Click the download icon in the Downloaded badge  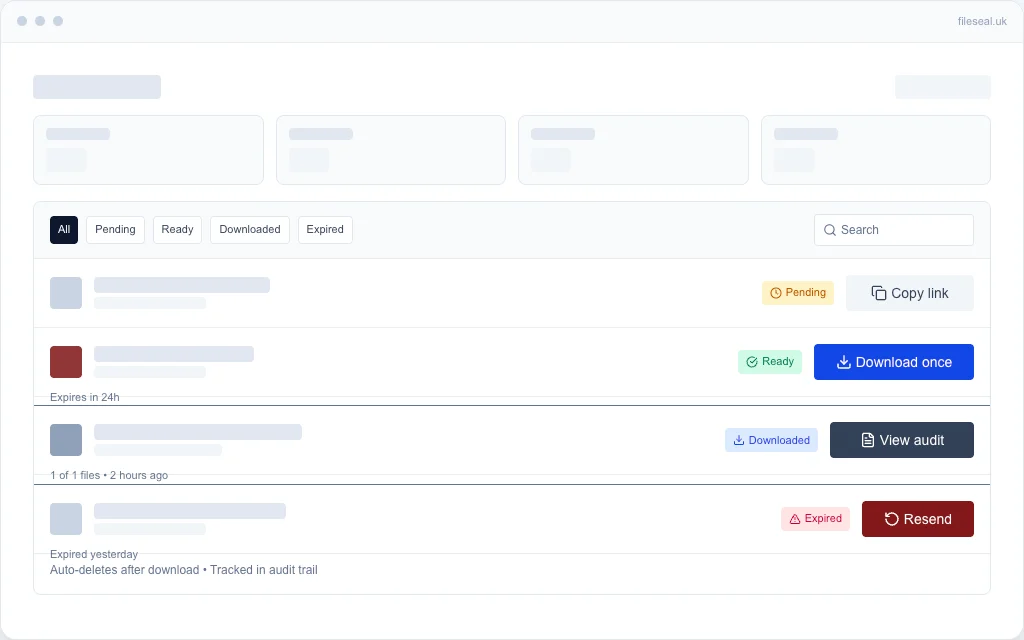pos(739,440)
